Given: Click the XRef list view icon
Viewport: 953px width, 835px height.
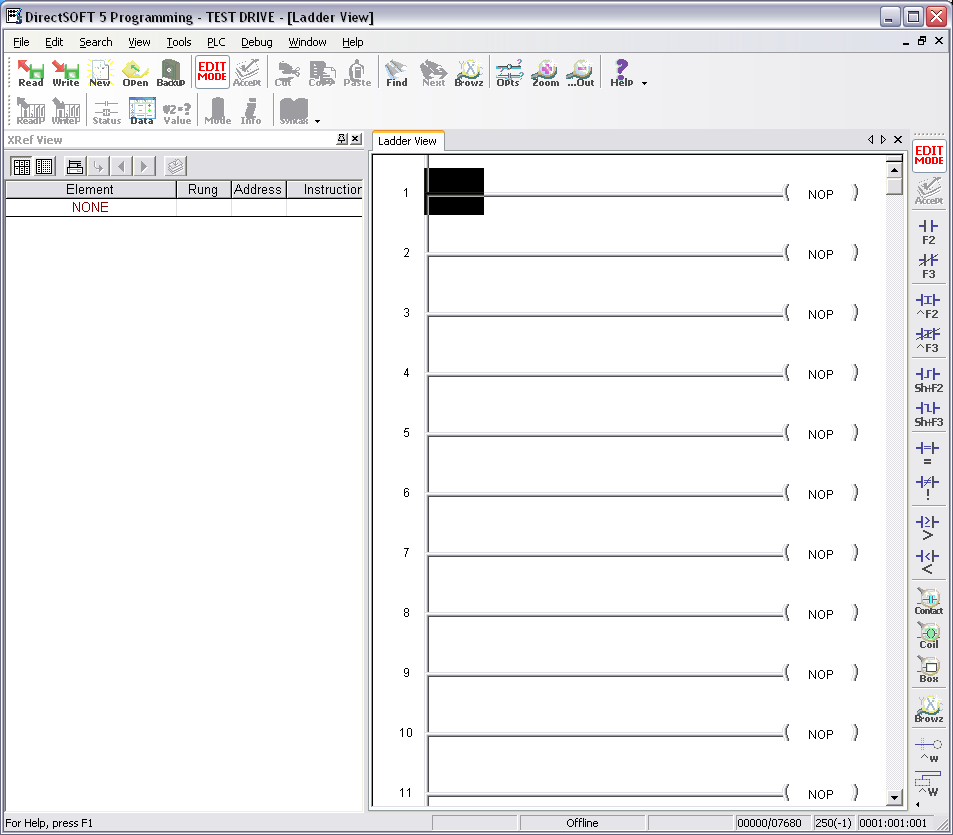Looking at the screenshot, I should [44, 166].
